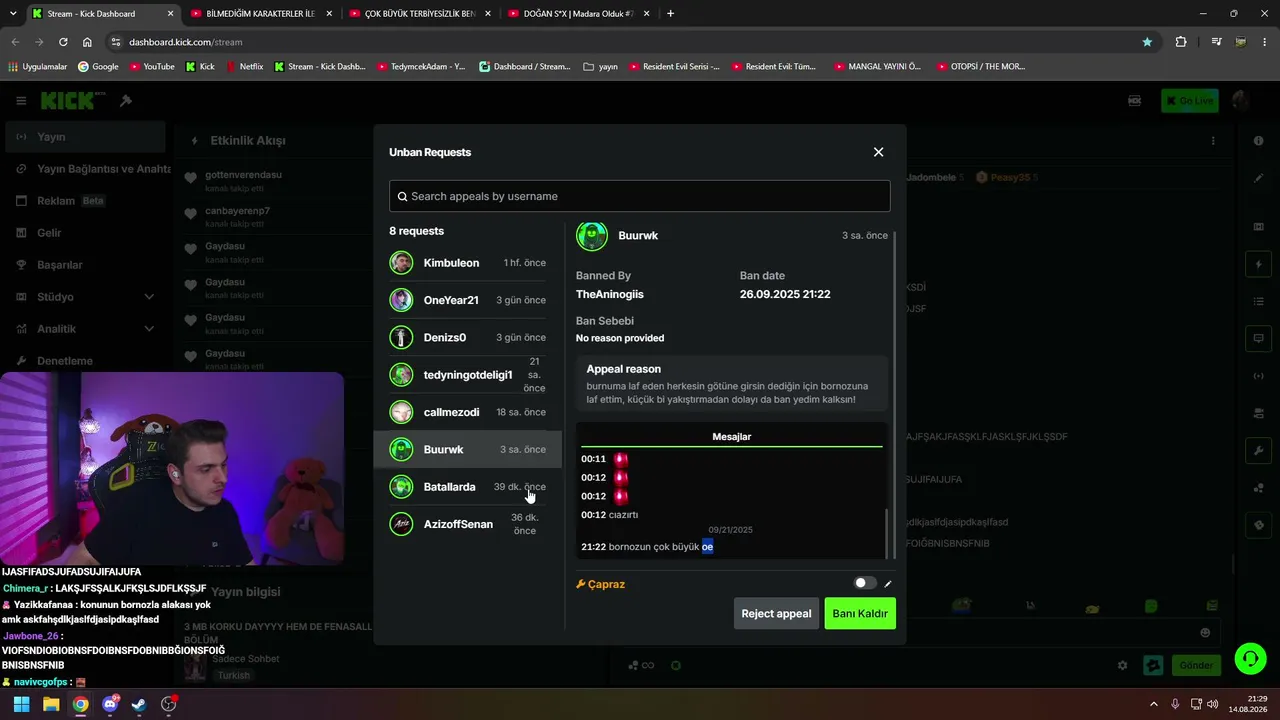Click the browser home button
This screenshot has height=720, width=1280.
tap(88, 42)
